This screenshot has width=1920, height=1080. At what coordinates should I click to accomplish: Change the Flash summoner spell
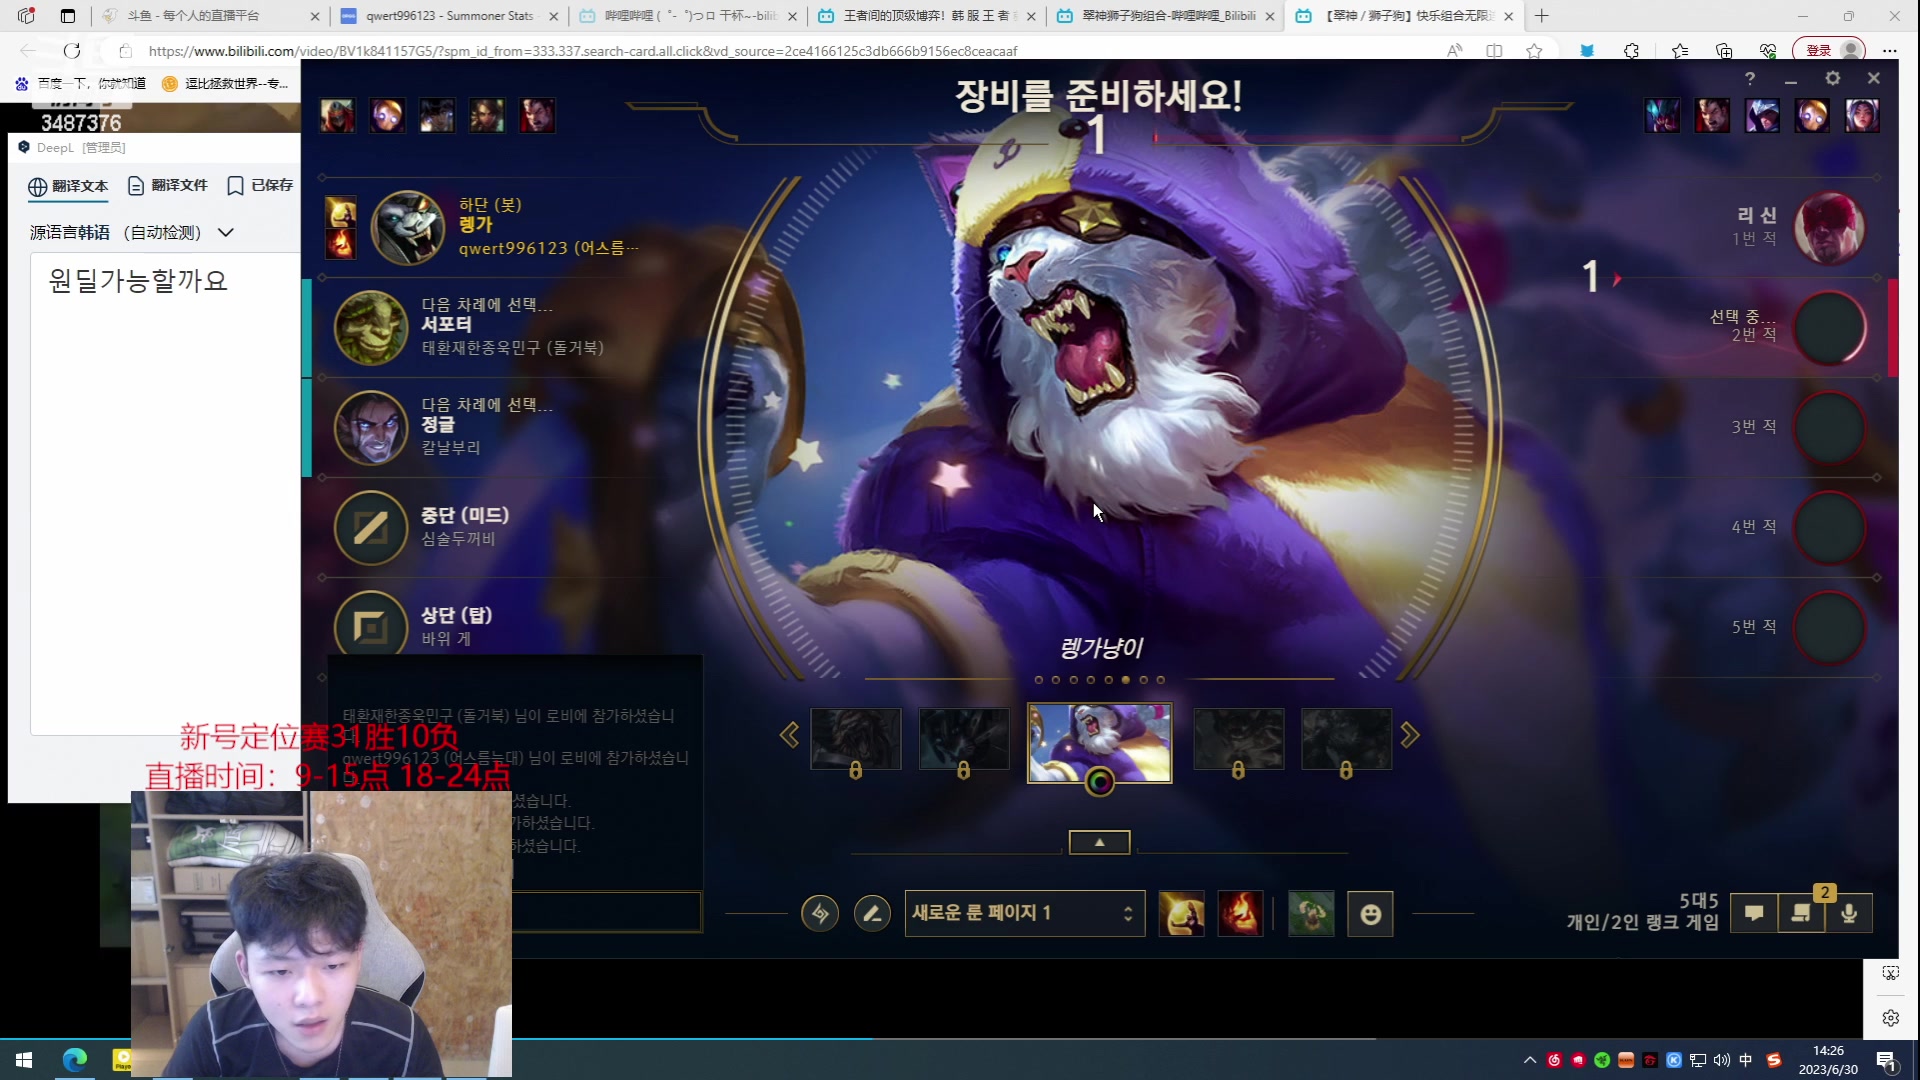pyautogui.click(x=1181, y=913)
